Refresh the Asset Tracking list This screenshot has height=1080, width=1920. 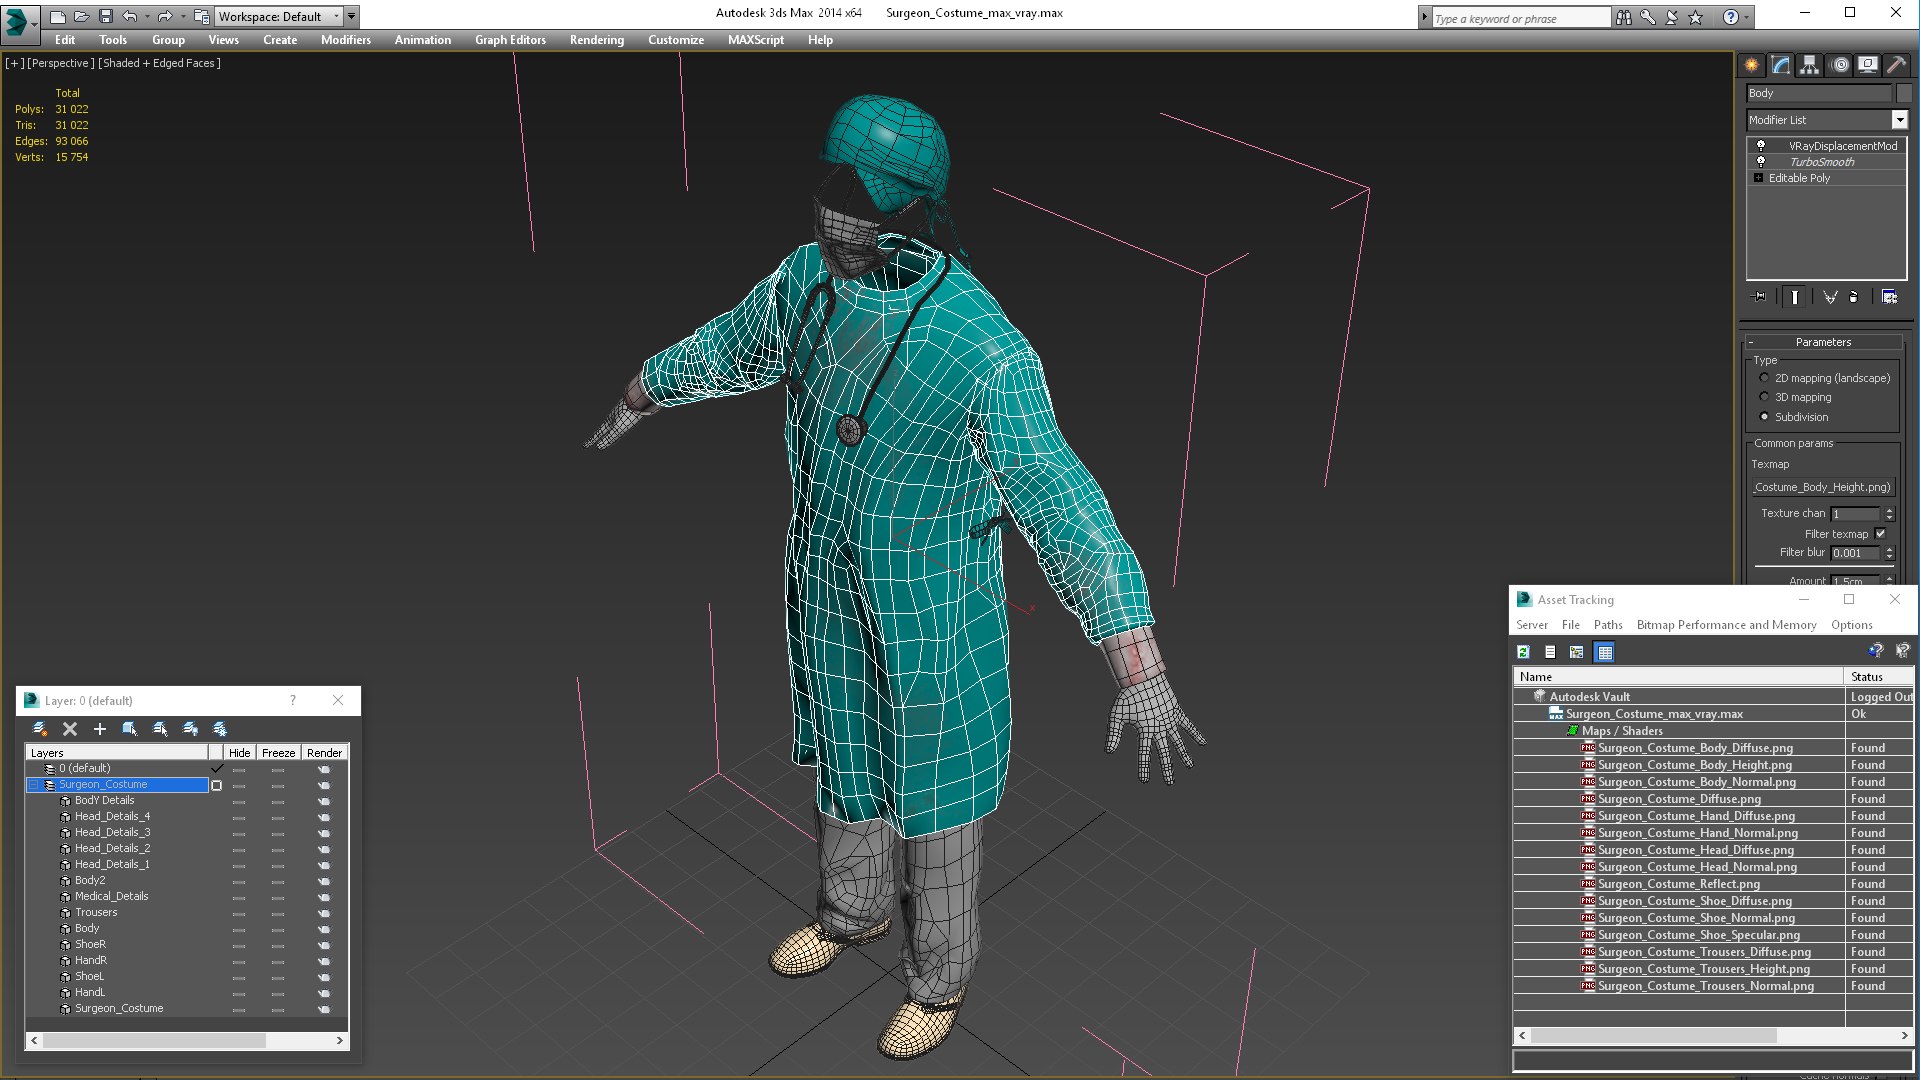click(1523, 652)
